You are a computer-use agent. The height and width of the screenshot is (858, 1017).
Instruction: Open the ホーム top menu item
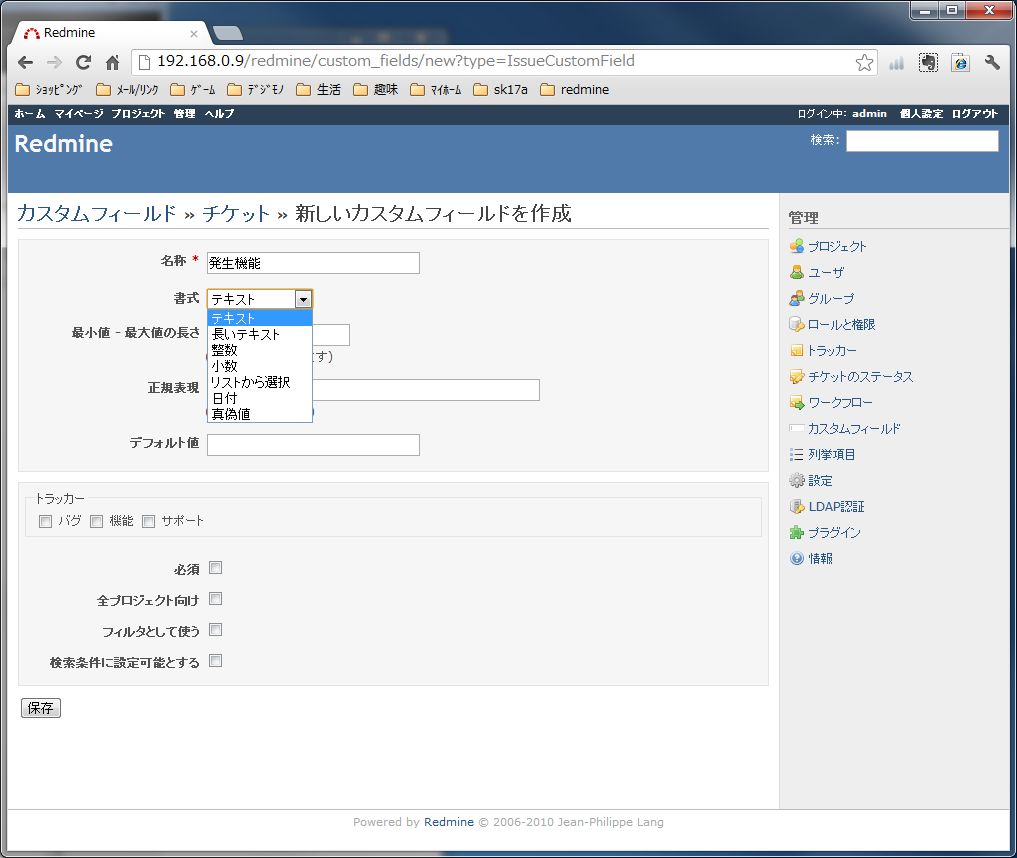[x=30, y=113]
